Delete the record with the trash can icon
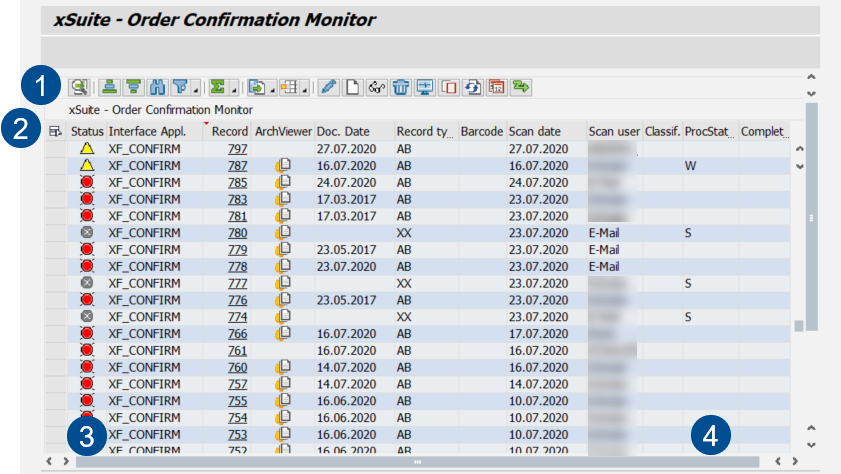The height and width of the screenshot is (474, 841). tap(401, 87)
